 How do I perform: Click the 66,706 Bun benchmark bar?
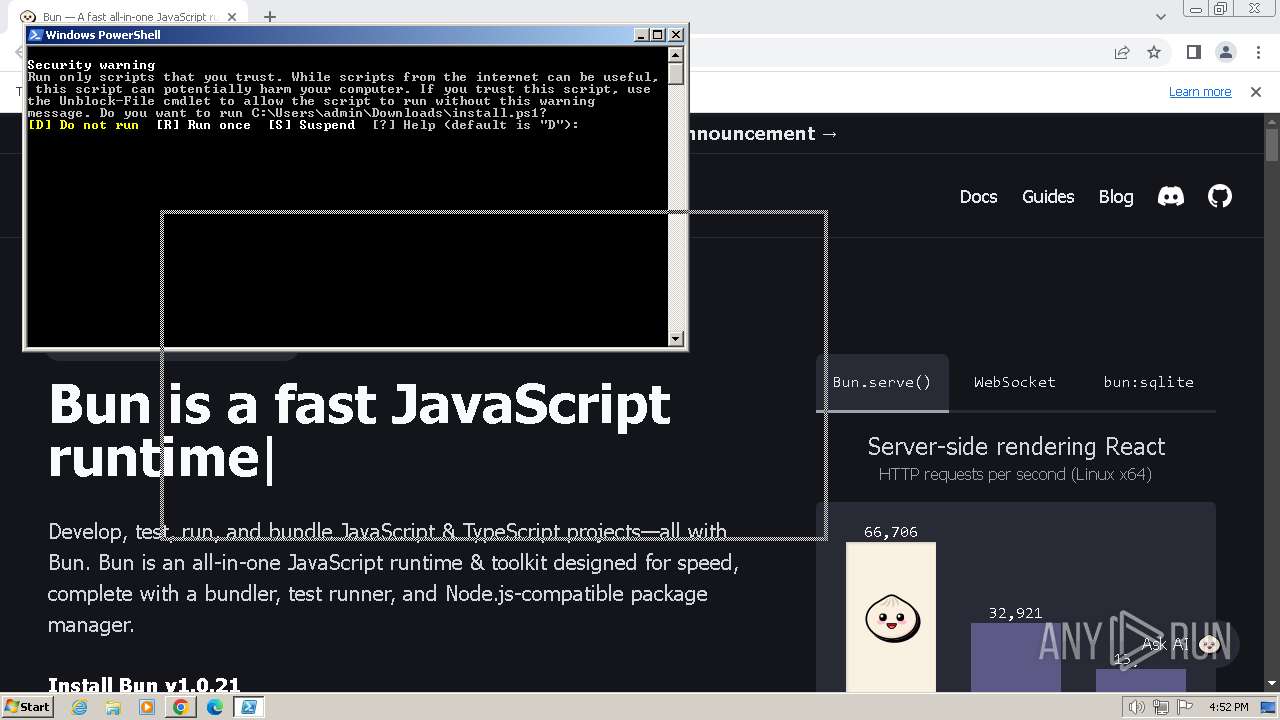[891, 616]
